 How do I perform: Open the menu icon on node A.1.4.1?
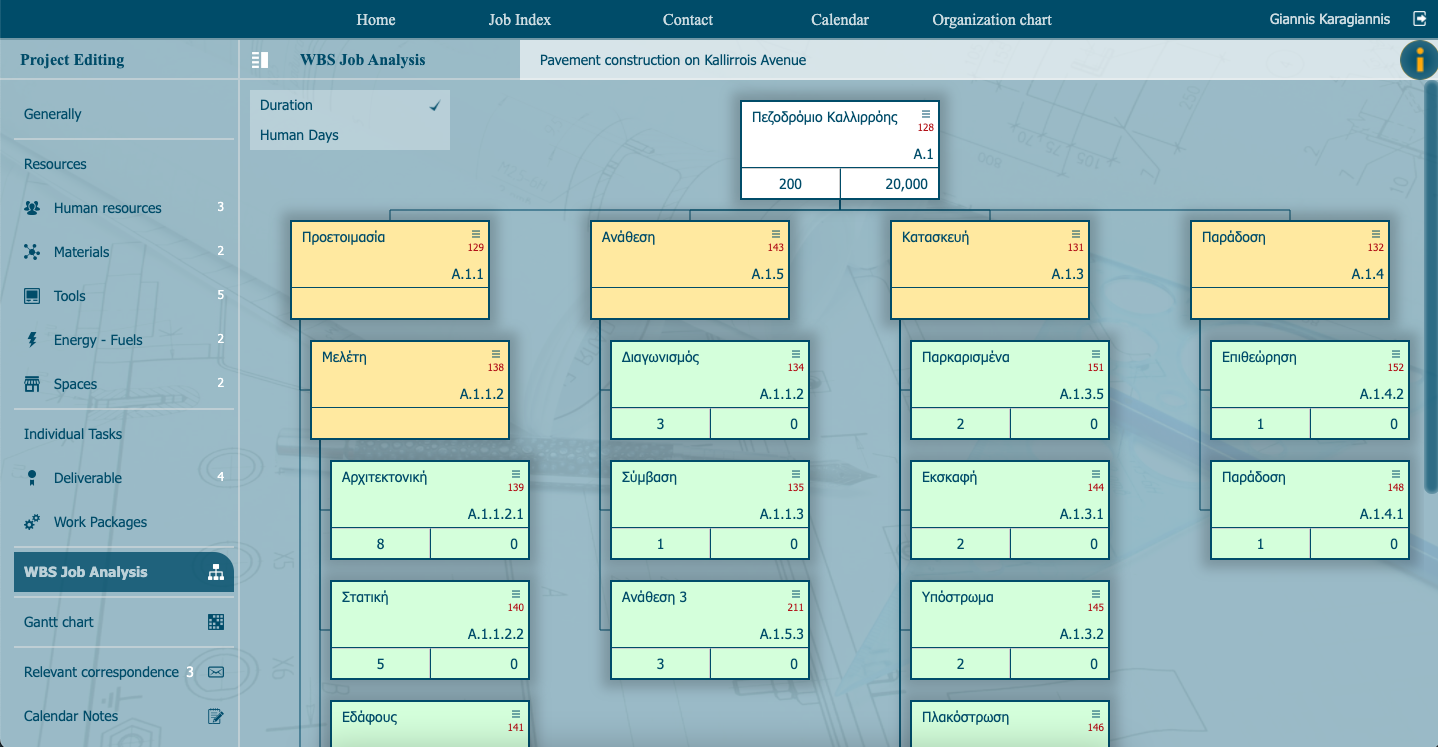(1396, 474)
